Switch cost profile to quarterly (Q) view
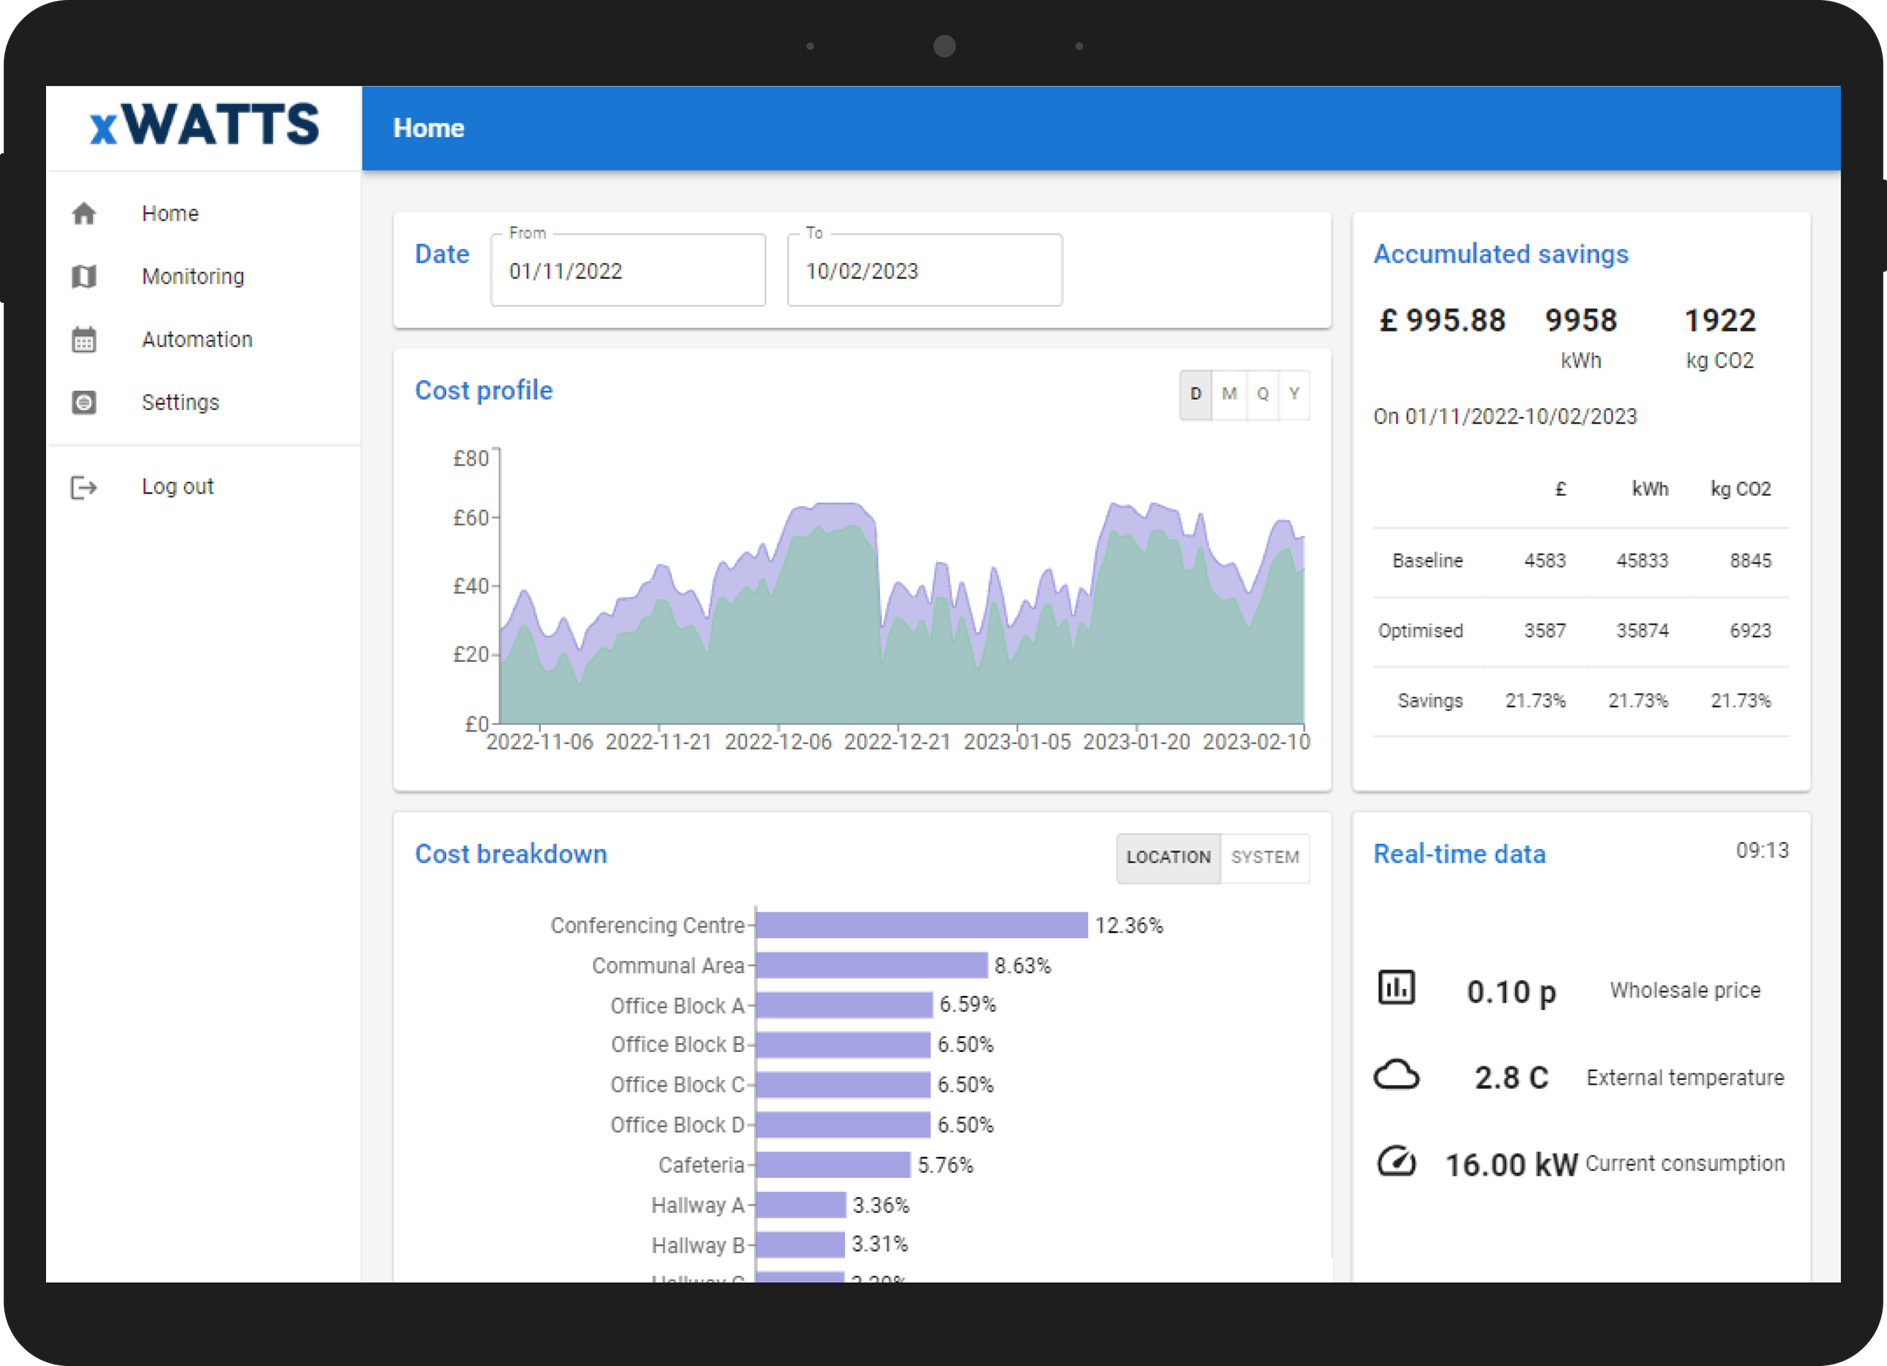The image size is (1887, 1366). 1263,394
